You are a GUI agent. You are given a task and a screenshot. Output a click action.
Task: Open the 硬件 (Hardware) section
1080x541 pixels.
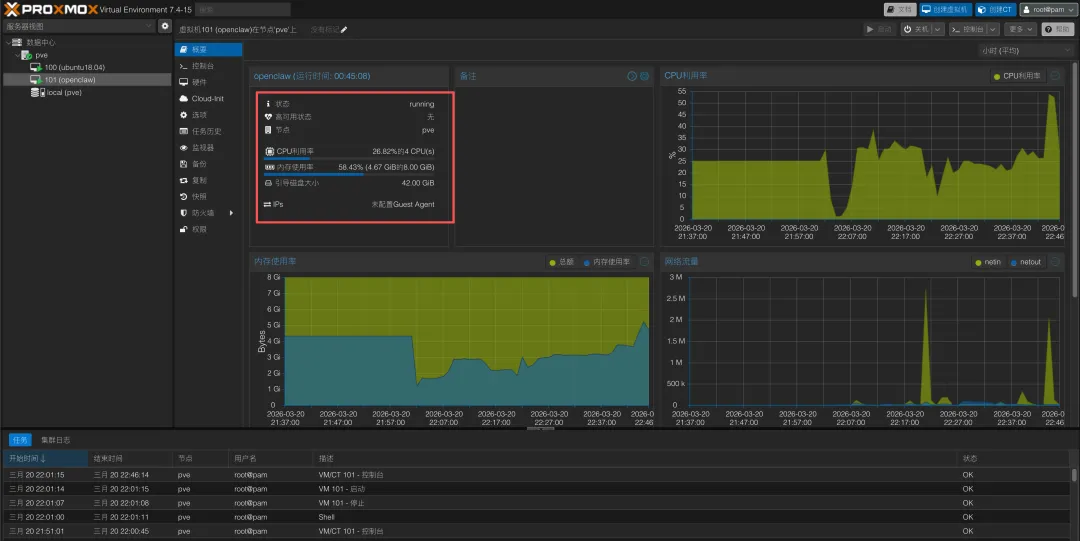click(x=199, y=82)
